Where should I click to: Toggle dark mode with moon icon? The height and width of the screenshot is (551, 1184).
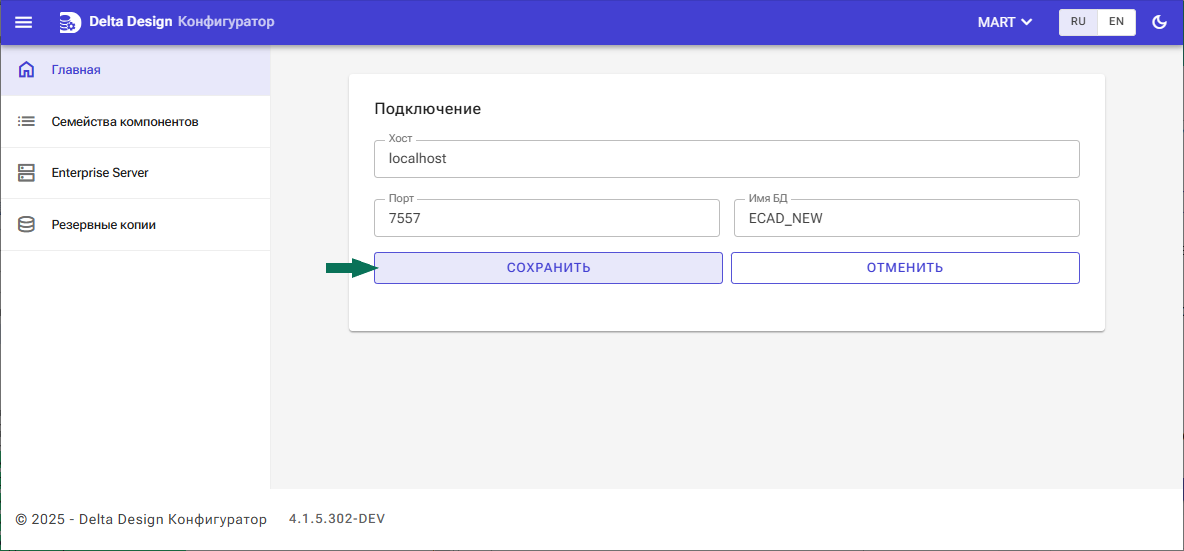tap(1160, 22)
